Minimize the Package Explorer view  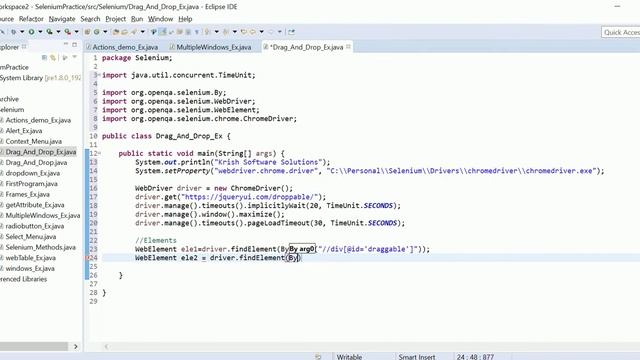(66, 44)
